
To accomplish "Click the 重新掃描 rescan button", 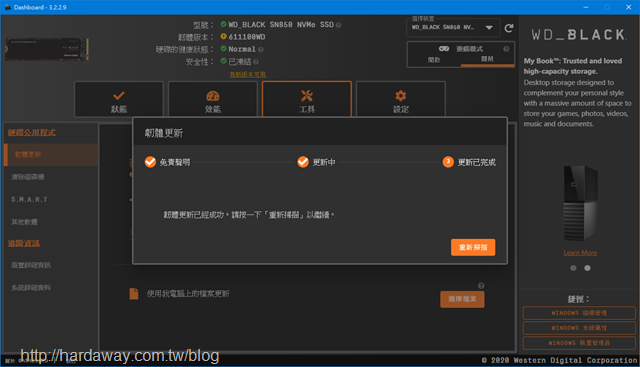I will click(x=473, y=247).
